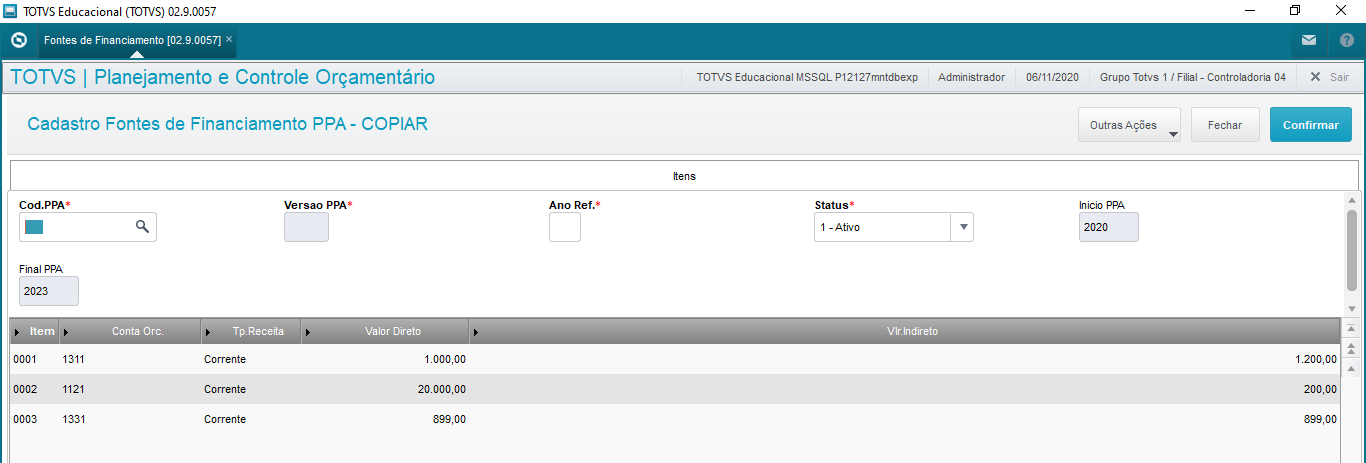
Task: Click the Sair X icon
Action: pos(1315,77)
